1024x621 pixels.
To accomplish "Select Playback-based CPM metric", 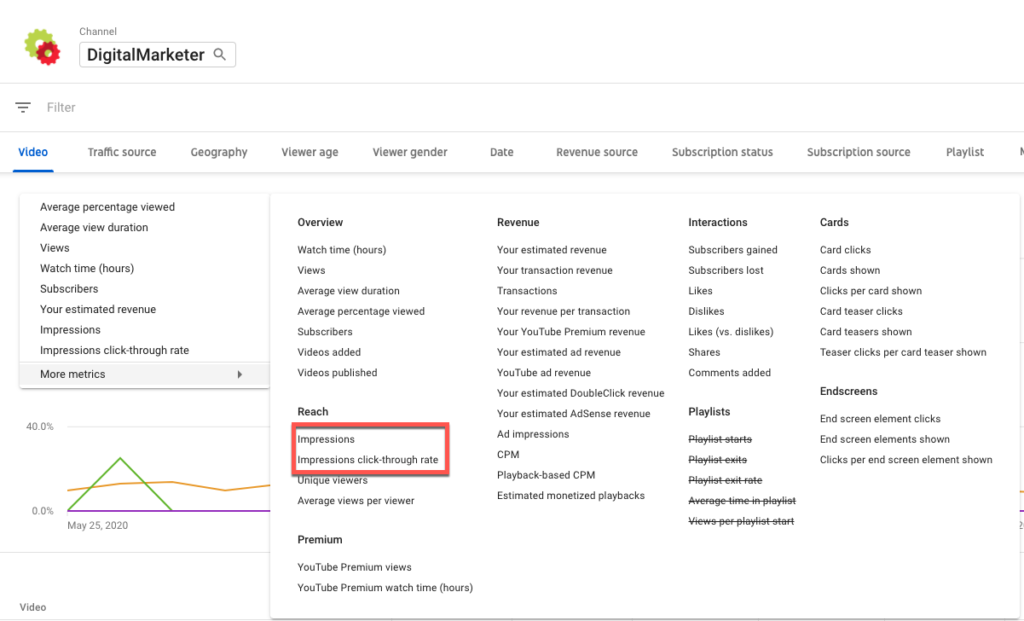I will coord(546,475).
